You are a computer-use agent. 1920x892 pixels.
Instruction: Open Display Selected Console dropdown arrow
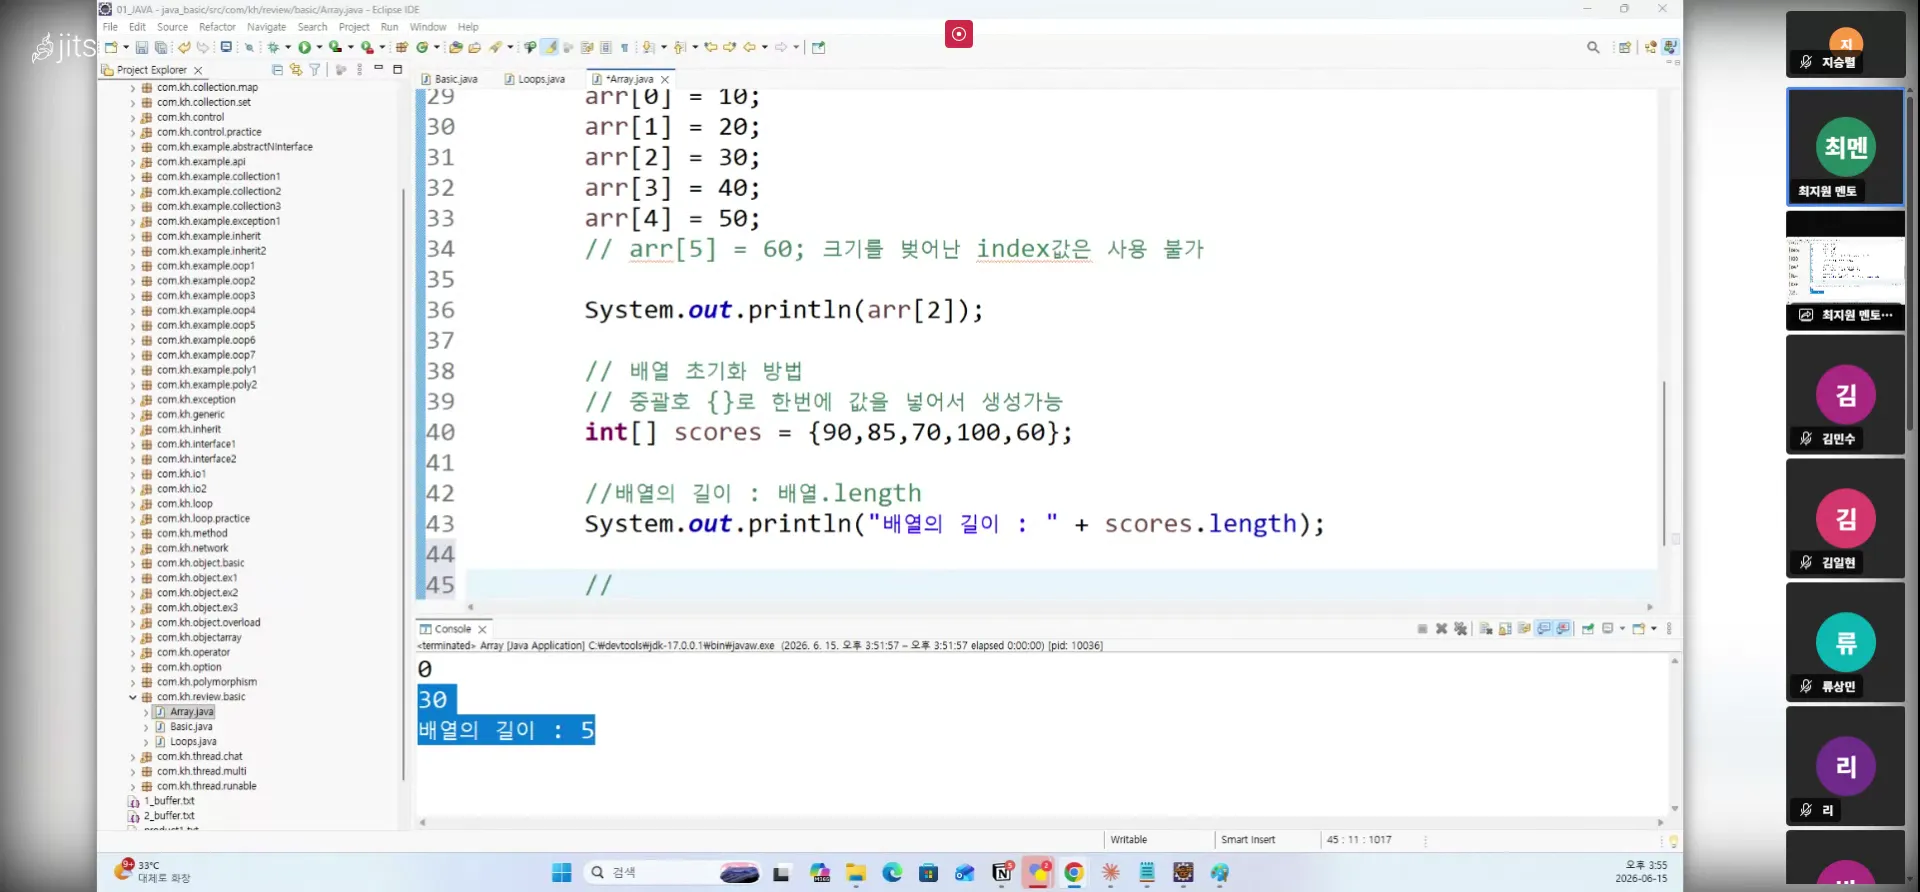1622,629
